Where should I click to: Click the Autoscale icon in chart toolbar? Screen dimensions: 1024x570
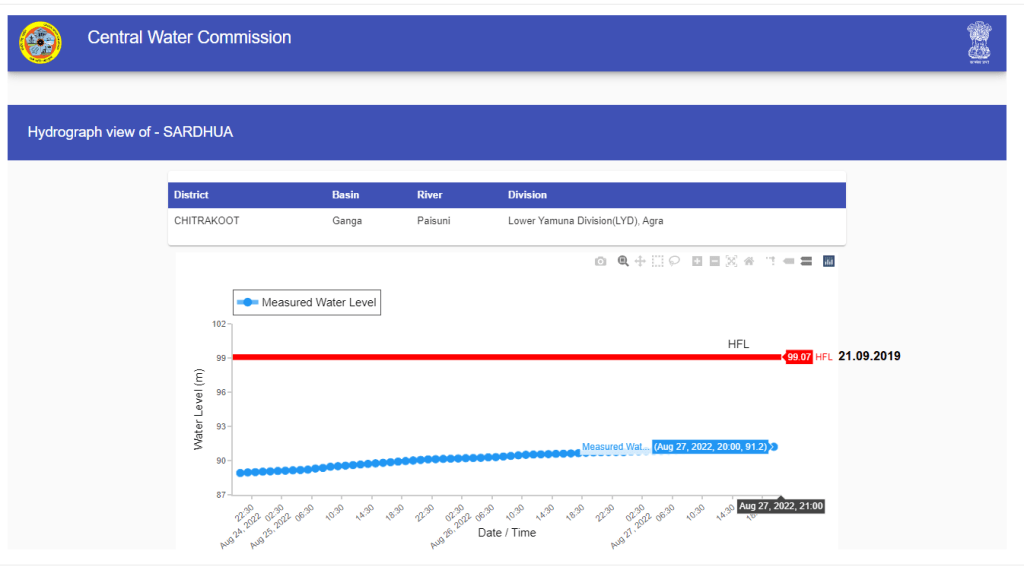[731, 261]
